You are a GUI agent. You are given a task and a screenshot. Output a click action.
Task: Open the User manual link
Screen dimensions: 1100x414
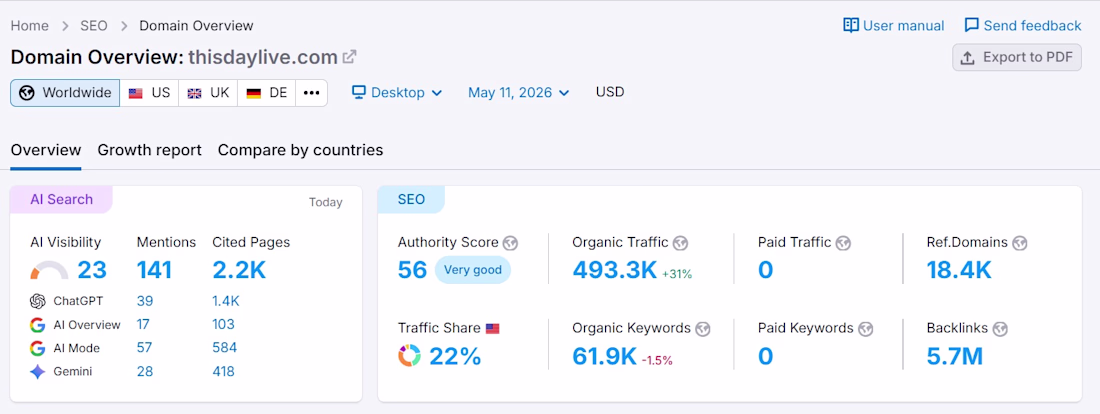click(x=894, y=25)
